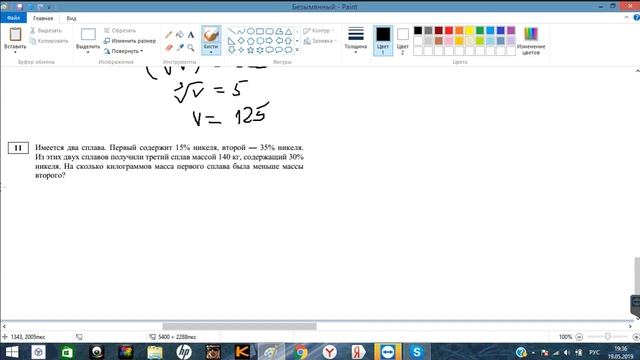Switch to the Home (Главная) tab

43,18
